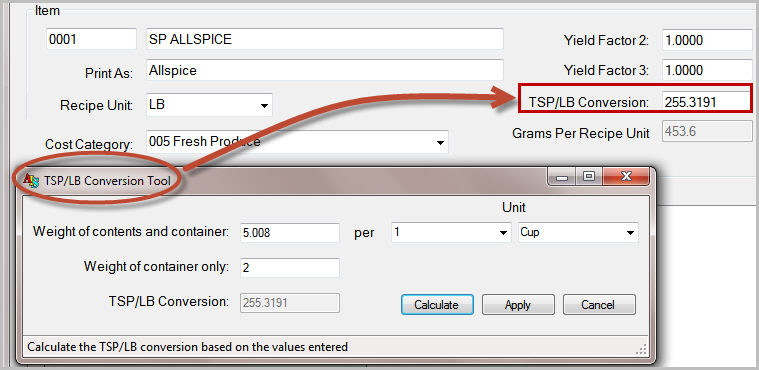The width and height of the screenshot is (759, 370).
Task: Click the TSP/LB Conversion Tool app icon
Action: point(31,181)
